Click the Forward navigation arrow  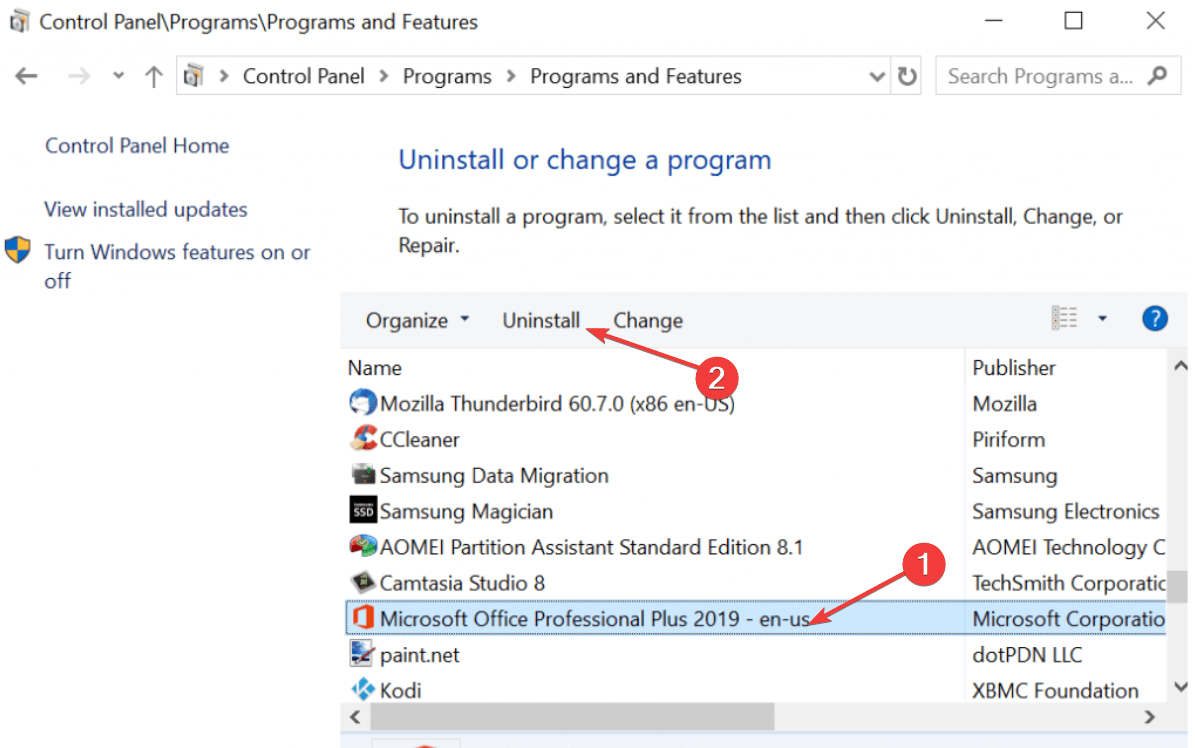pyautogui.click(x=78, y=76)
